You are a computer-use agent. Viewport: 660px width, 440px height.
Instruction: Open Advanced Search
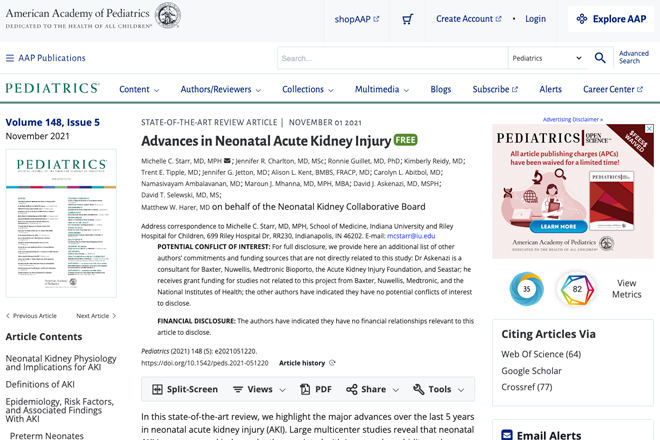click(633, 57)
